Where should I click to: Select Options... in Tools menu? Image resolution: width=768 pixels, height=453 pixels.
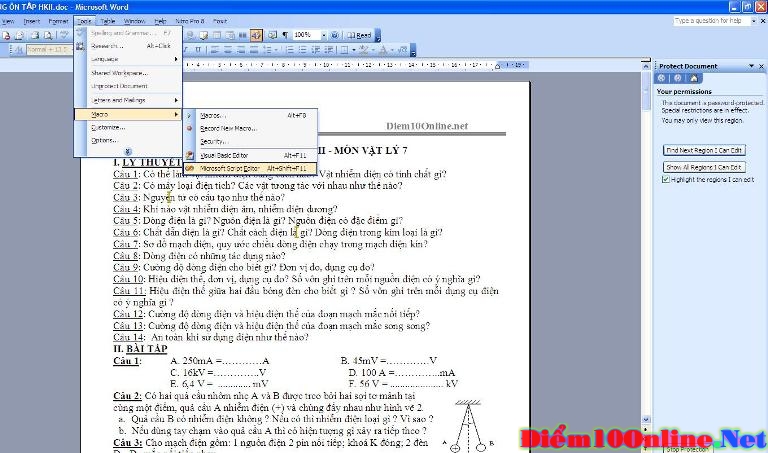[128, 140]
